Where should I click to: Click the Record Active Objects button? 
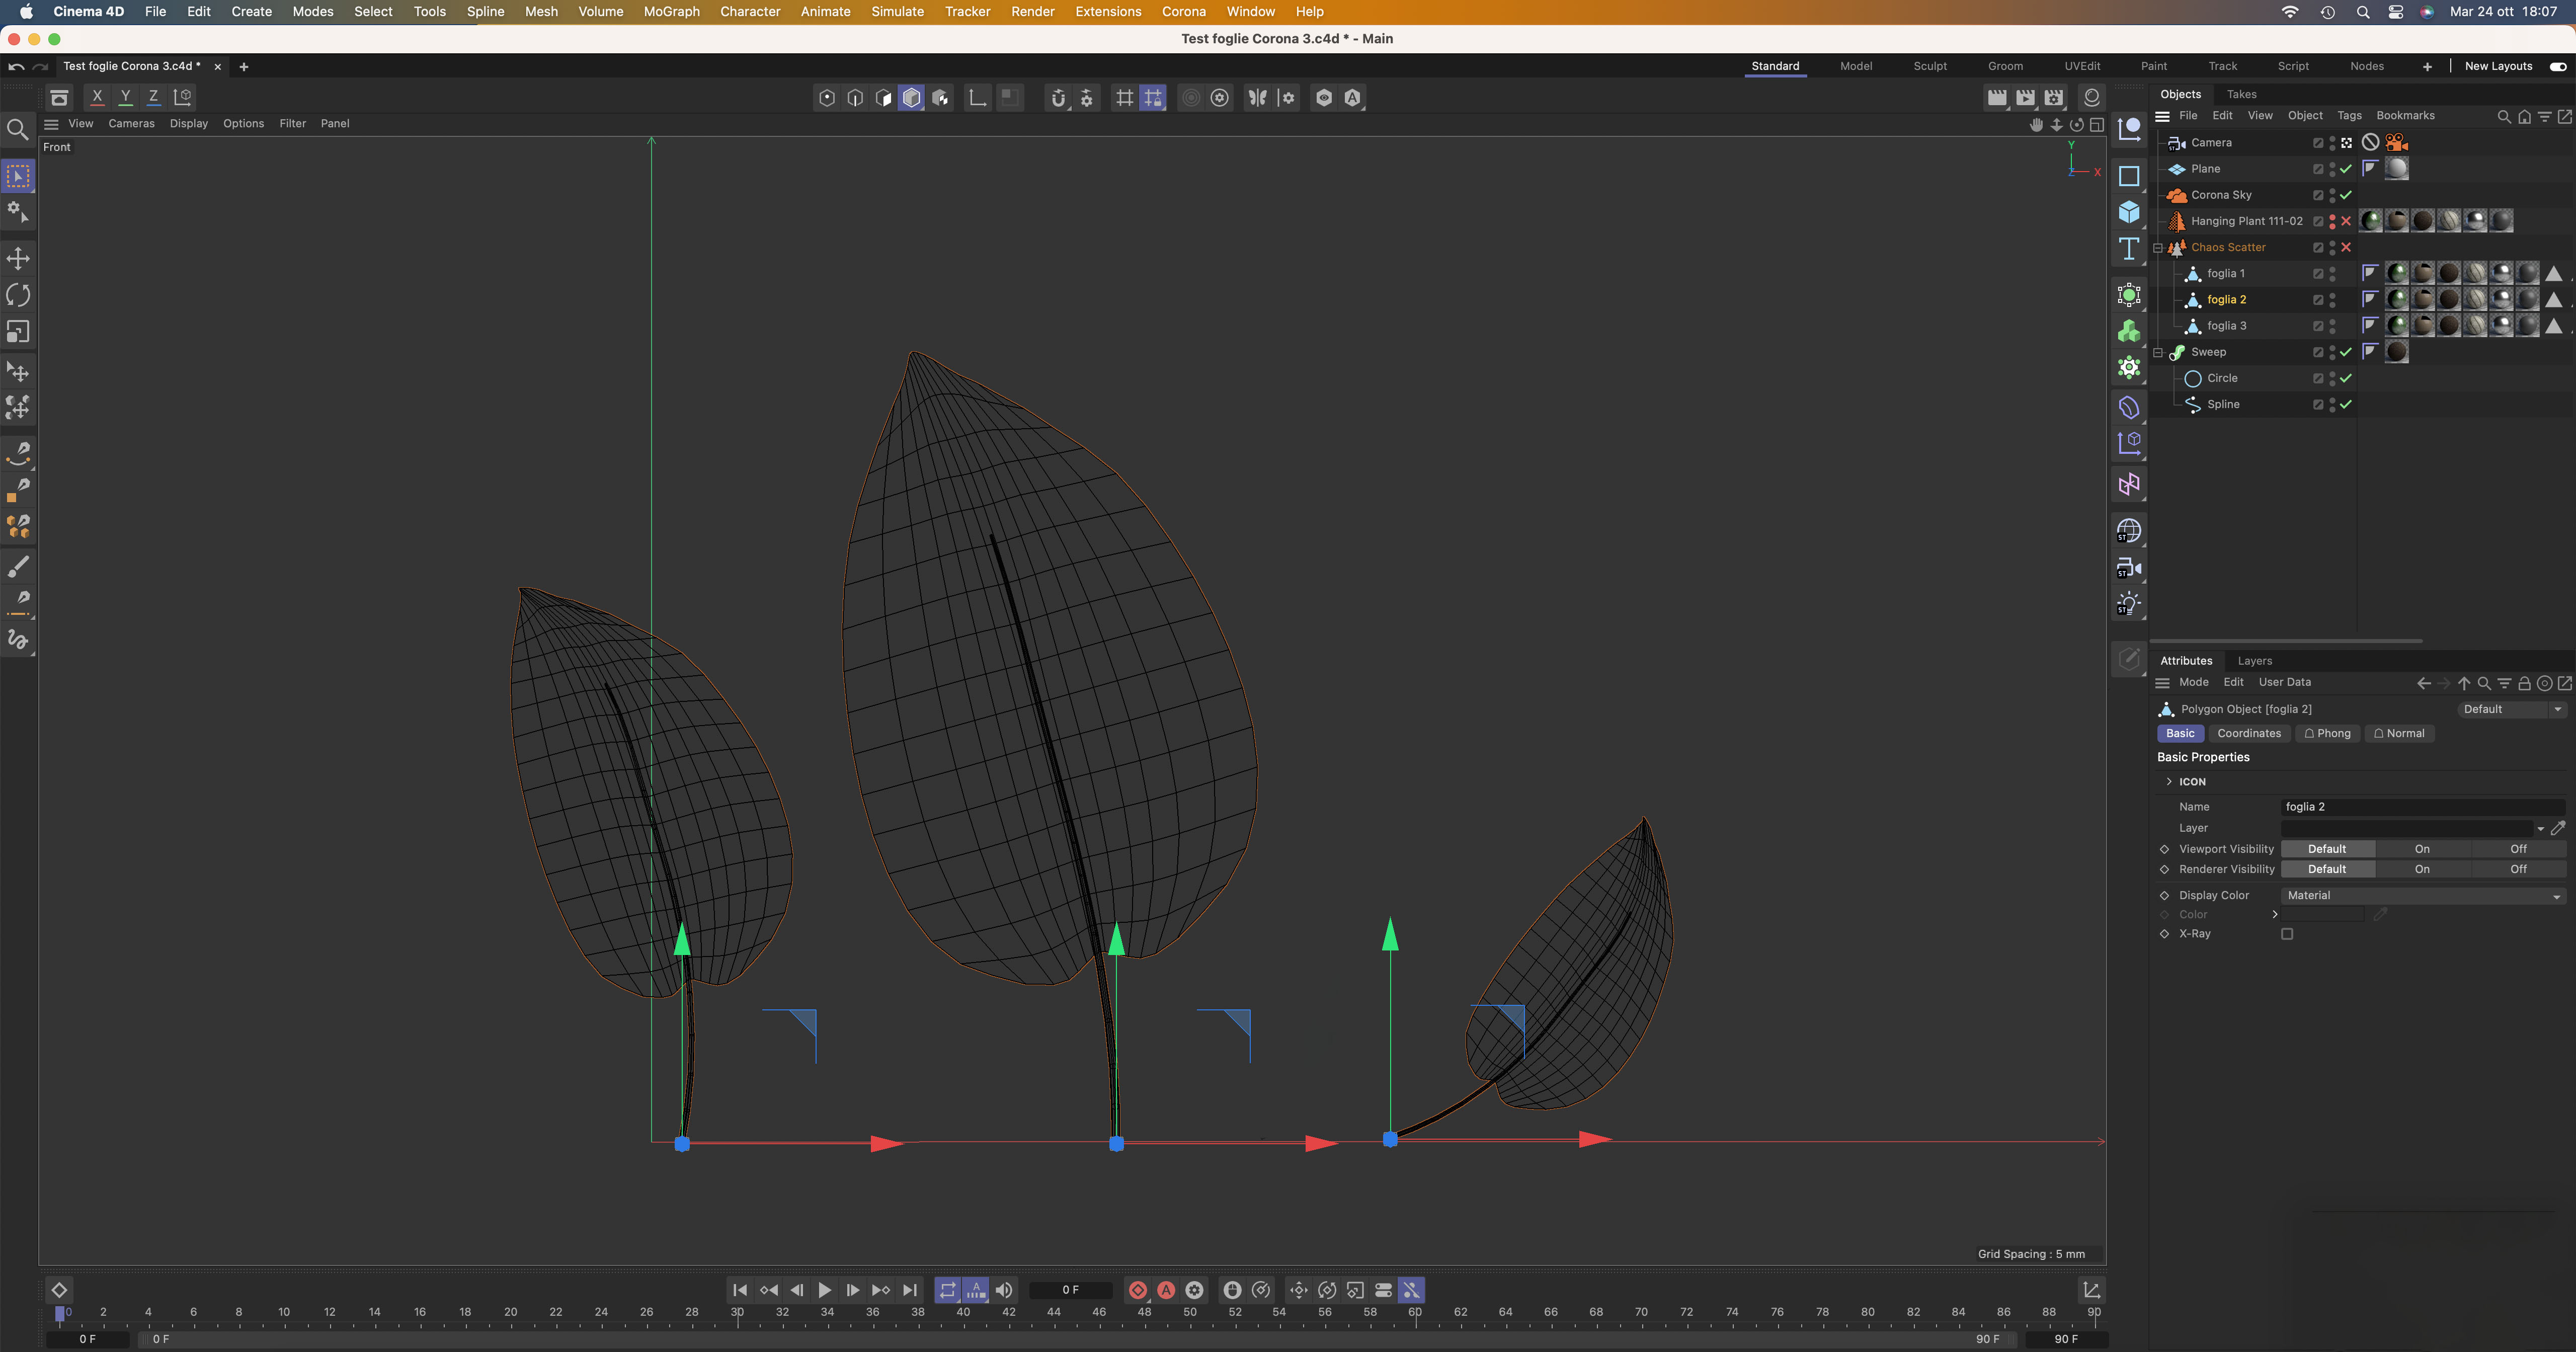[x=1138, y=1290]
